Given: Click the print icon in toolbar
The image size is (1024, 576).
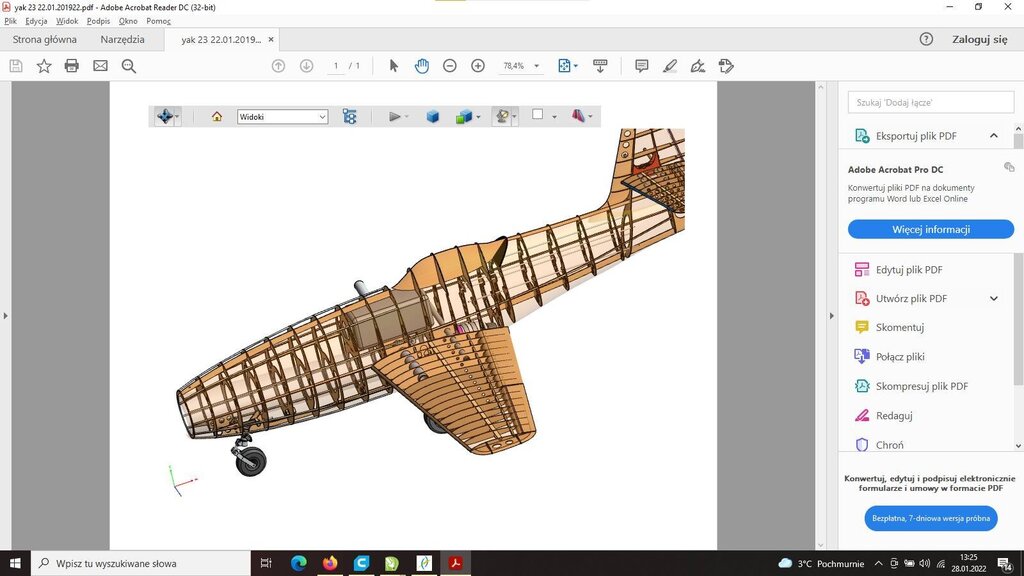Looking at the screenshot, I should pos(72,66).
